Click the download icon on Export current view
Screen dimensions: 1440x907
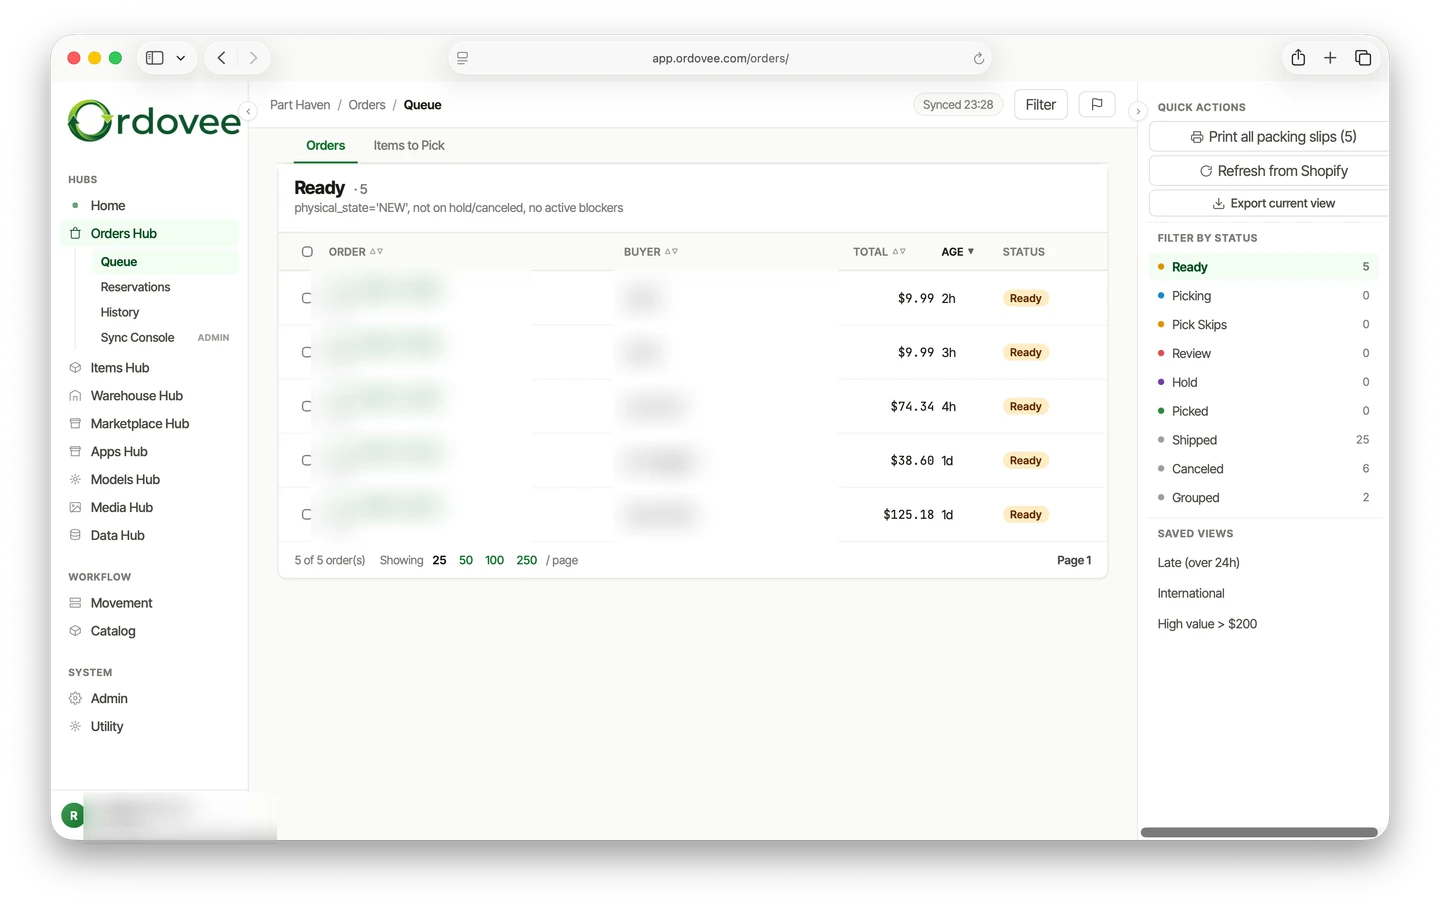pyautogui.click(x=1219, y=203)
